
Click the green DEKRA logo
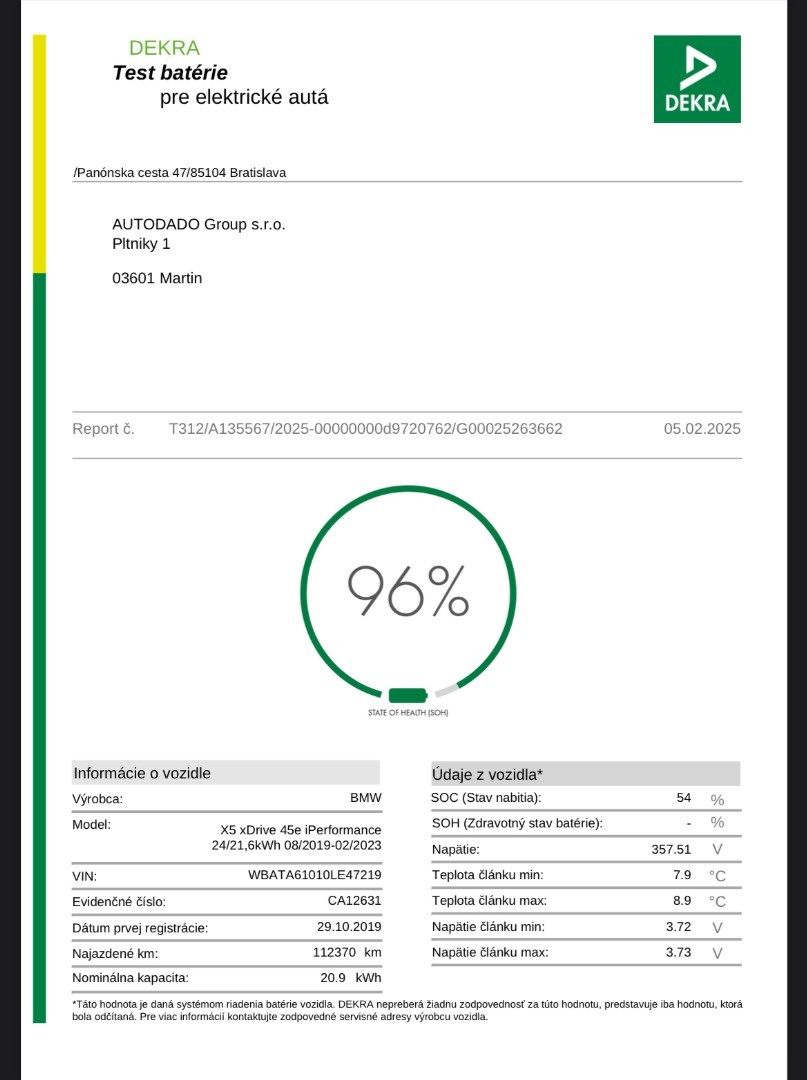tap(697, 79)
